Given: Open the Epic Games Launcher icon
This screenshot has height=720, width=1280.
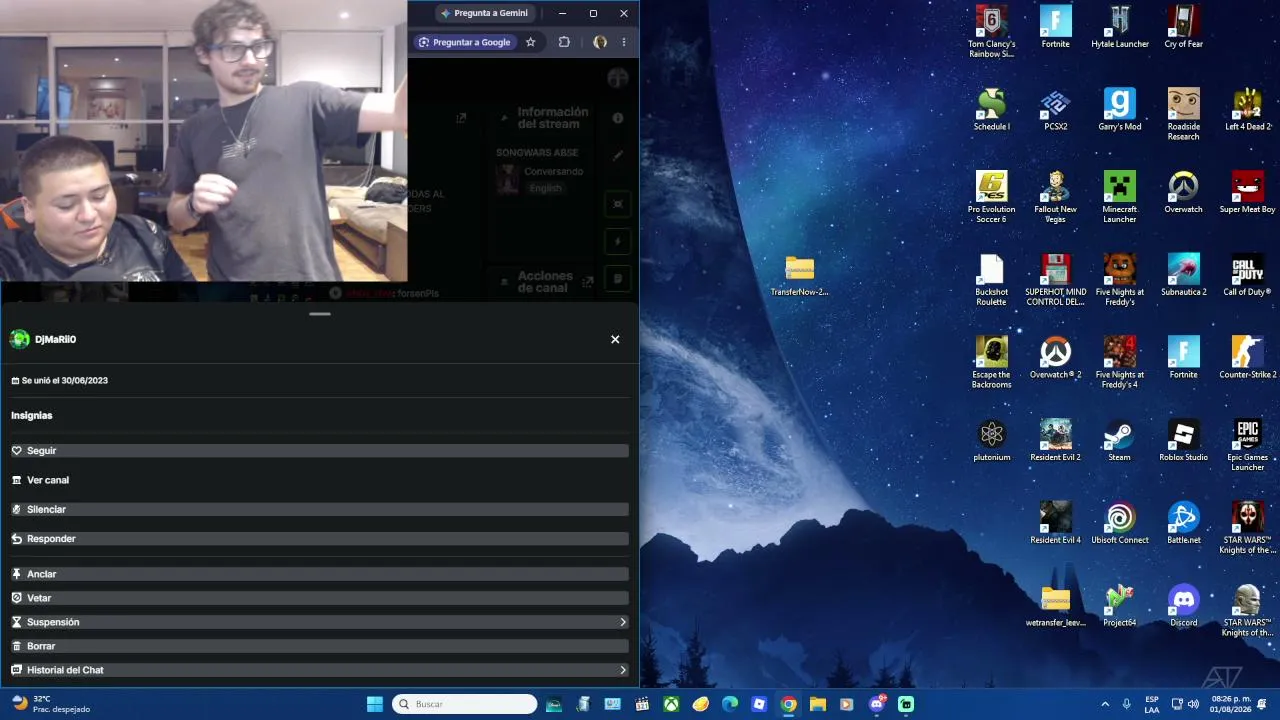Looking at the screenshot, I should point(1247,446).
